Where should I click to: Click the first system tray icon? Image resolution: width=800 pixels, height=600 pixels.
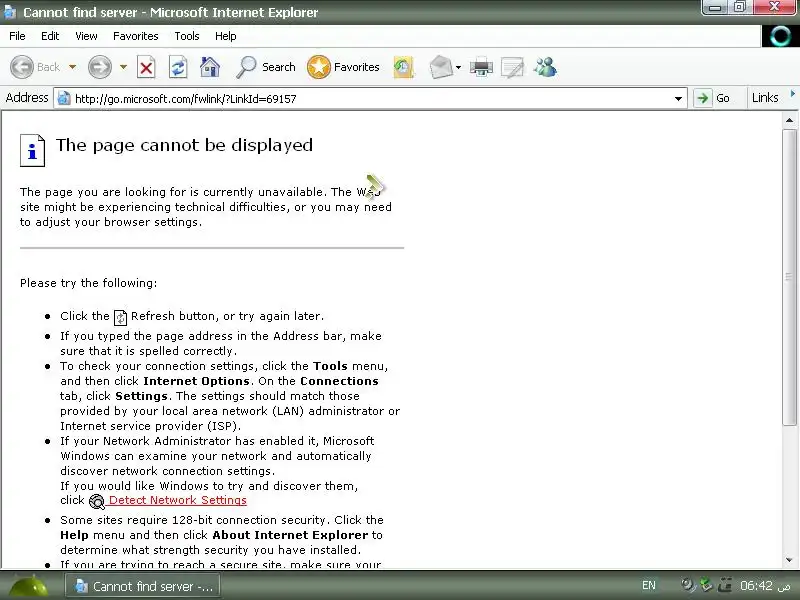pyautogui.click(x=688, y=585)
